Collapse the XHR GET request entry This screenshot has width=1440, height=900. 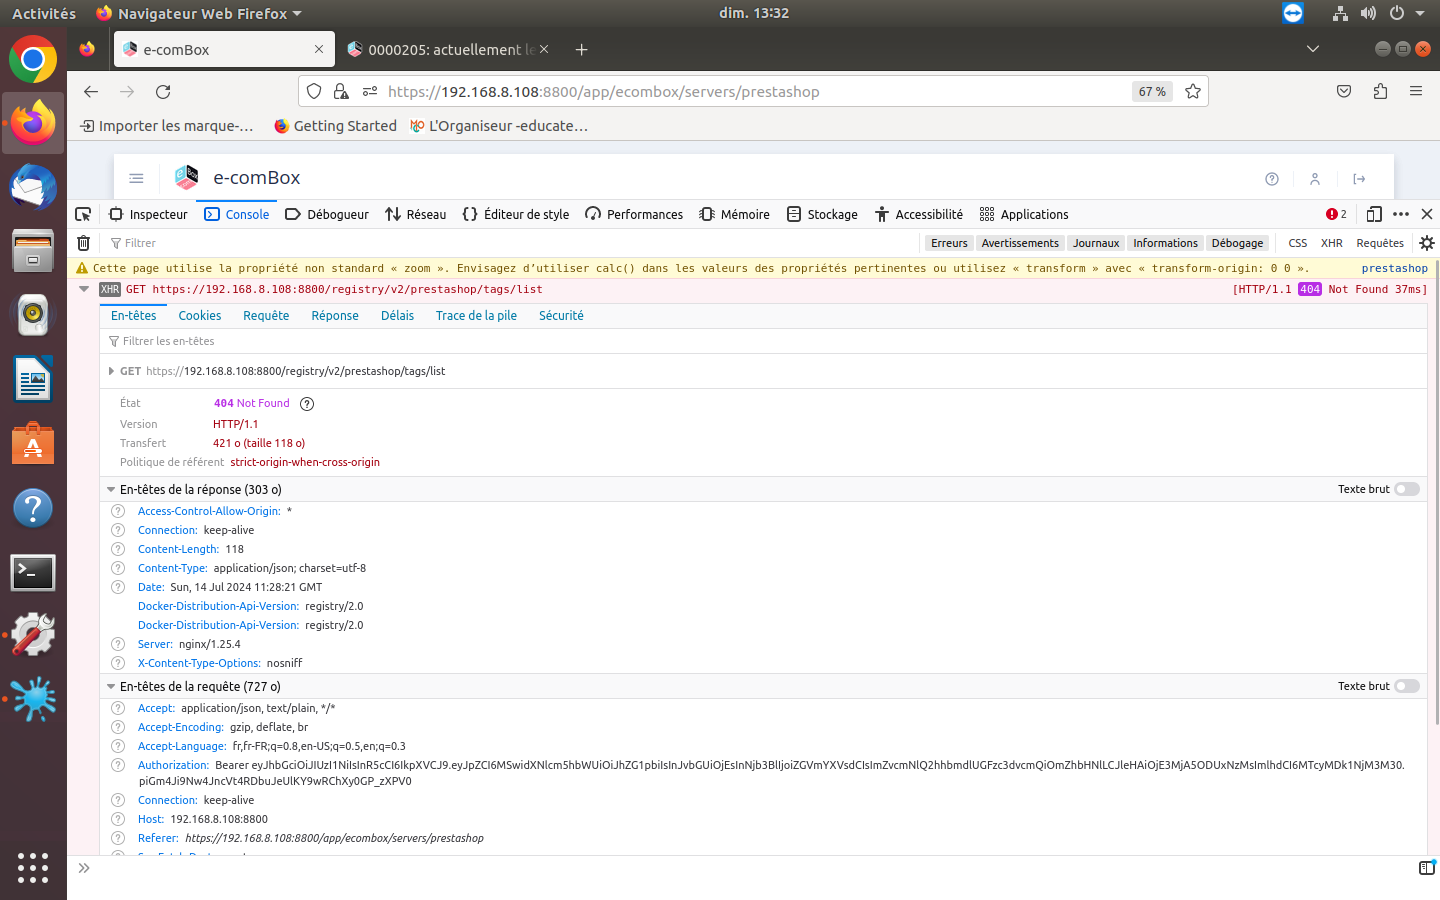[x=84, y=289]
